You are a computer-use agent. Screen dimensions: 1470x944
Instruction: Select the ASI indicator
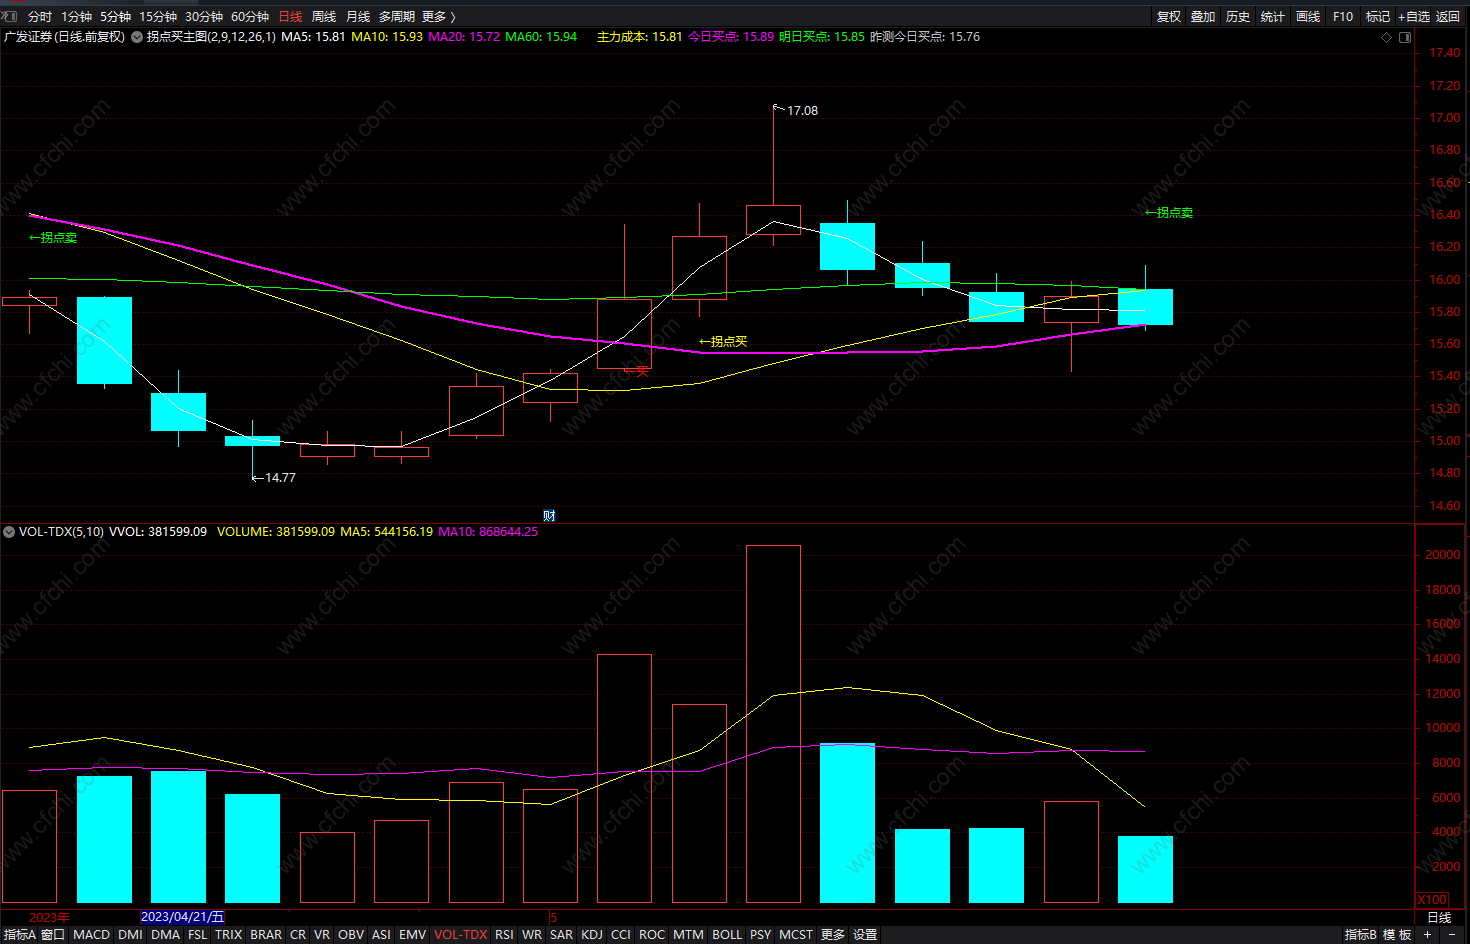(381, 935)
